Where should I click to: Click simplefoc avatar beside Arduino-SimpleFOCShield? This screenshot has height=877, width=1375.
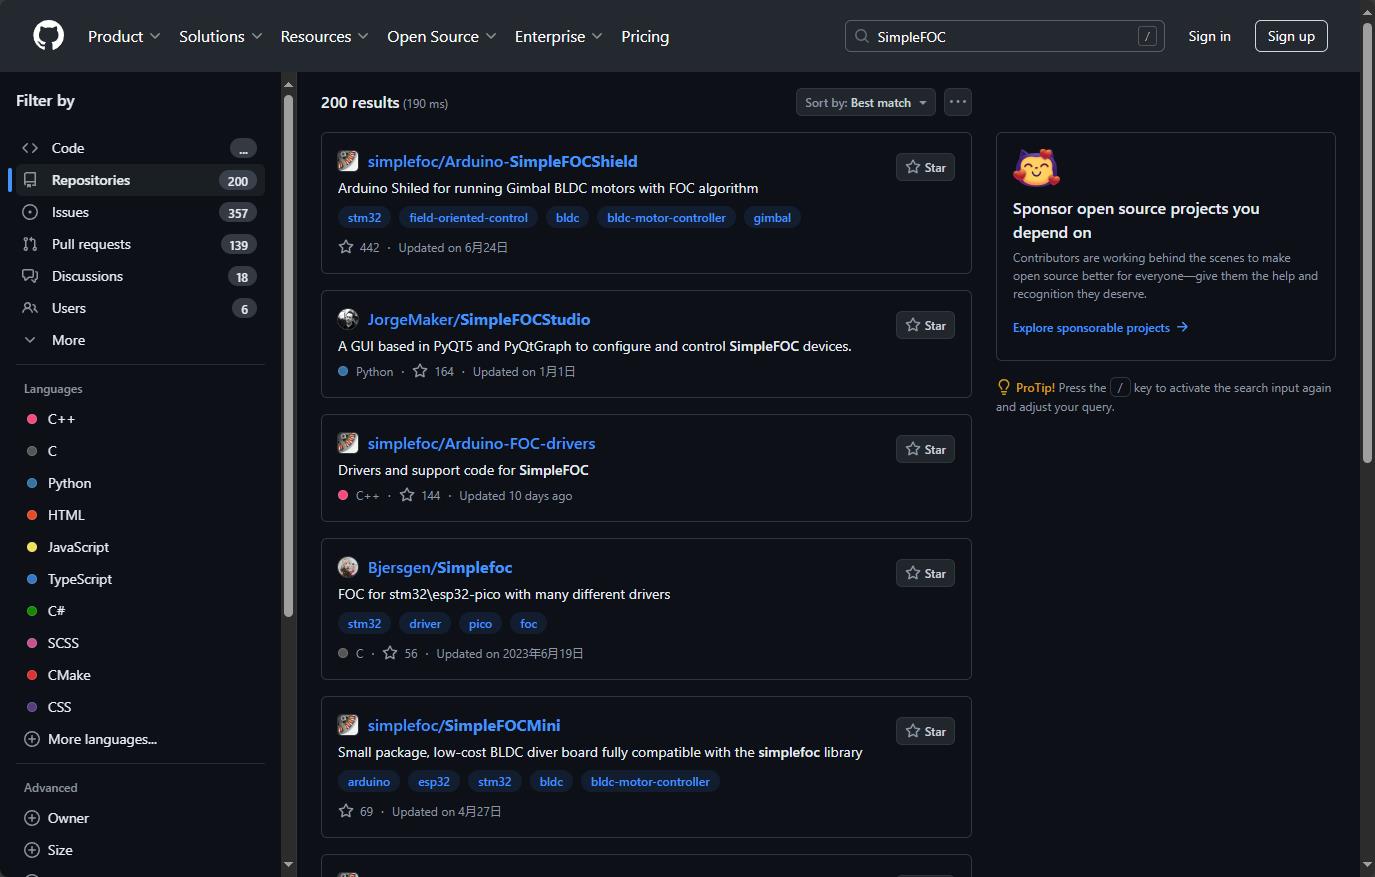point(348,161)
